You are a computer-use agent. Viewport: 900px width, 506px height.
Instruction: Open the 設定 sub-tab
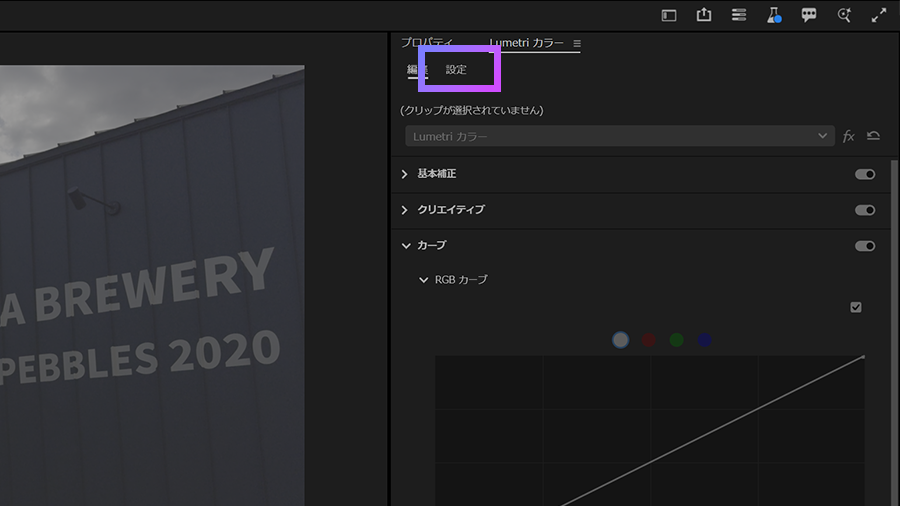click(x=456, y=69)
